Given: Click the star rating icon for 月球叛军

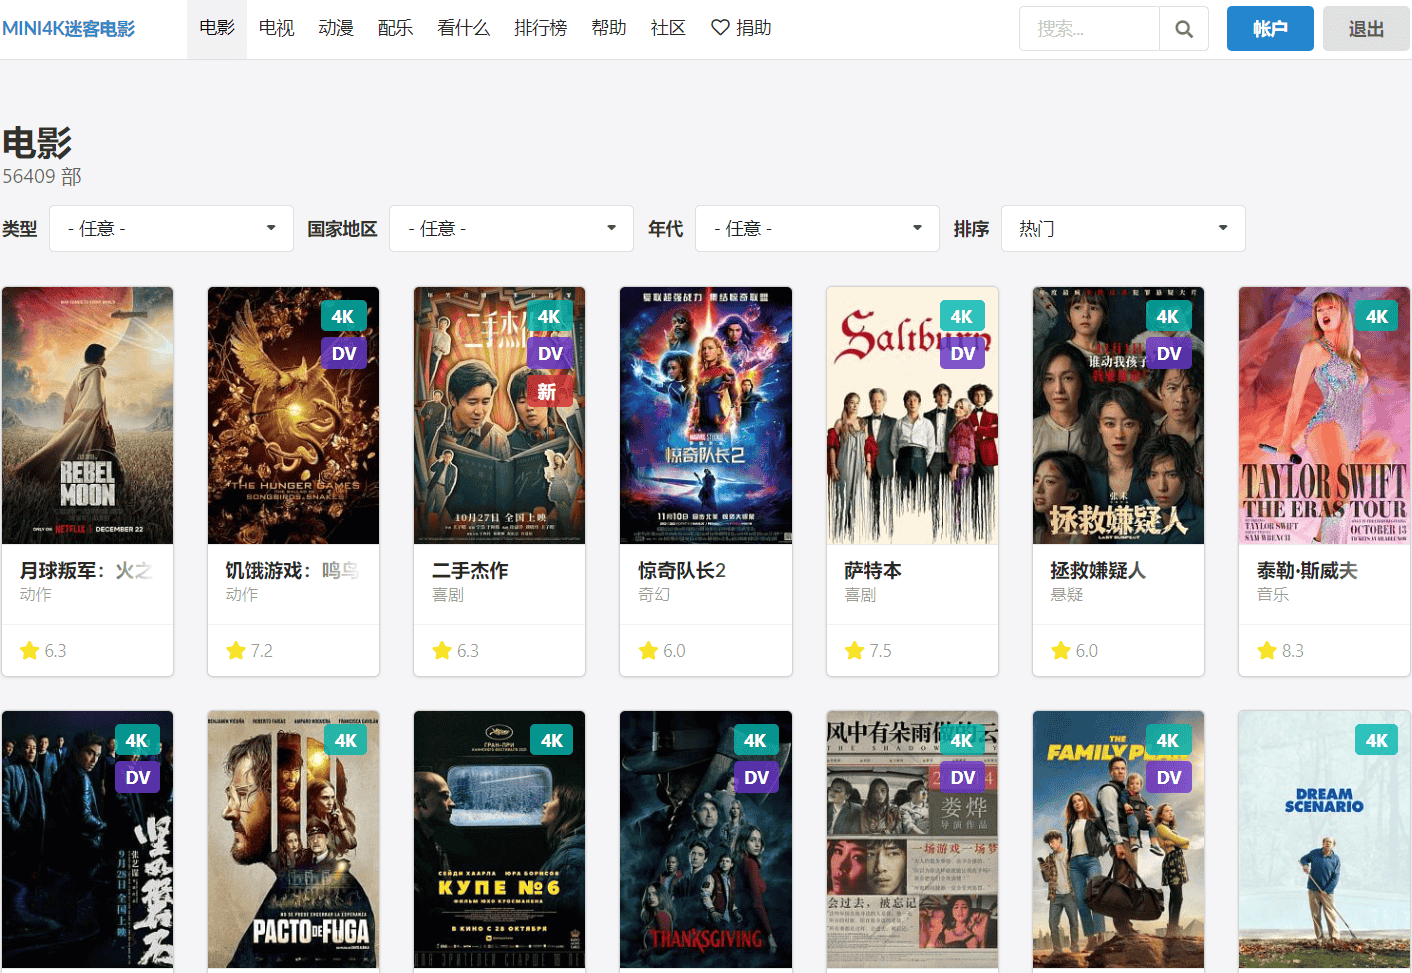Looking at the screenshot, I should pos(30,651).
